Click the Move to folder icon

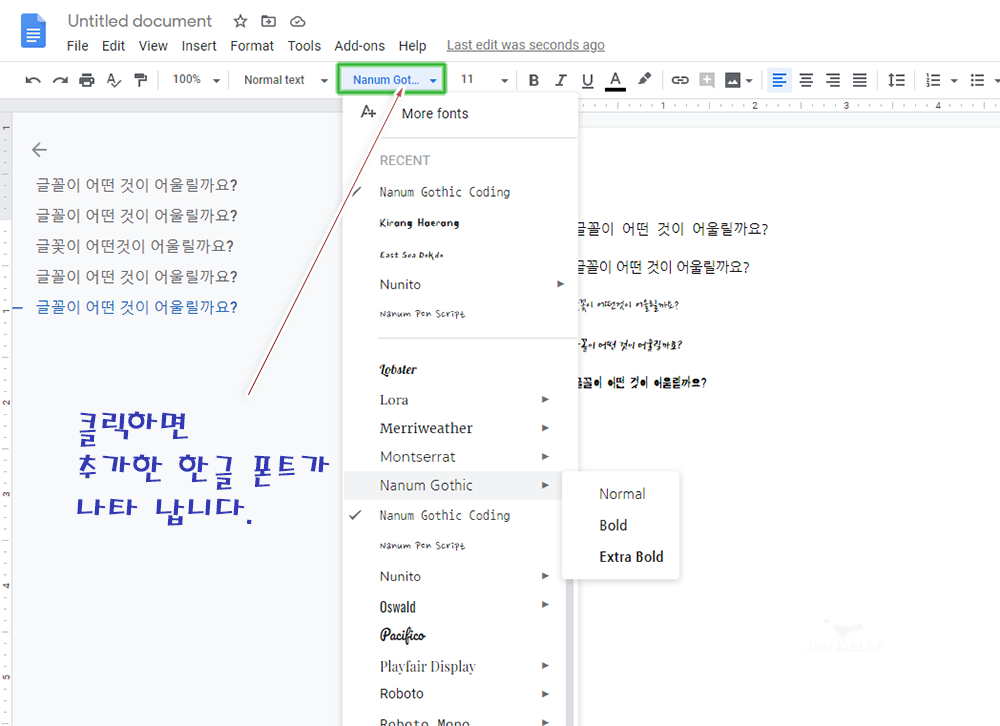[x=268, y=21]
